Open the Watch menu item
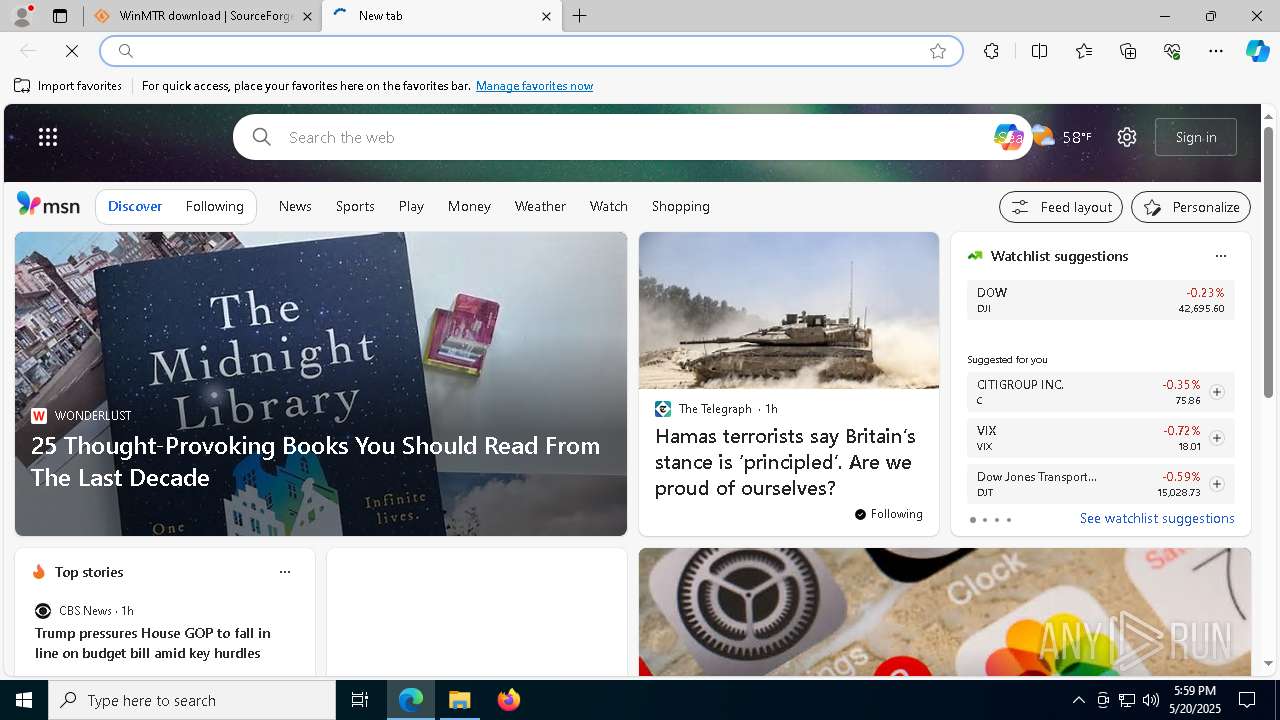The width and height of the screenshot is (1280, 720). pyautogui.click(x=609, y=206)
